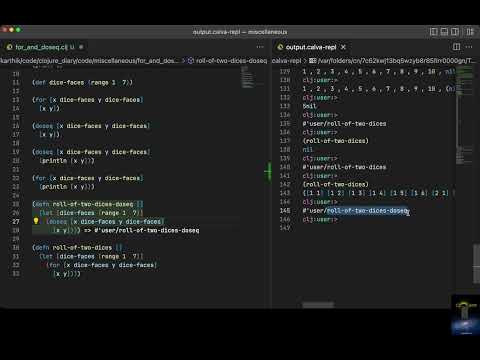
Task: Open More Actions menu of right editor group
Action: 469,47
